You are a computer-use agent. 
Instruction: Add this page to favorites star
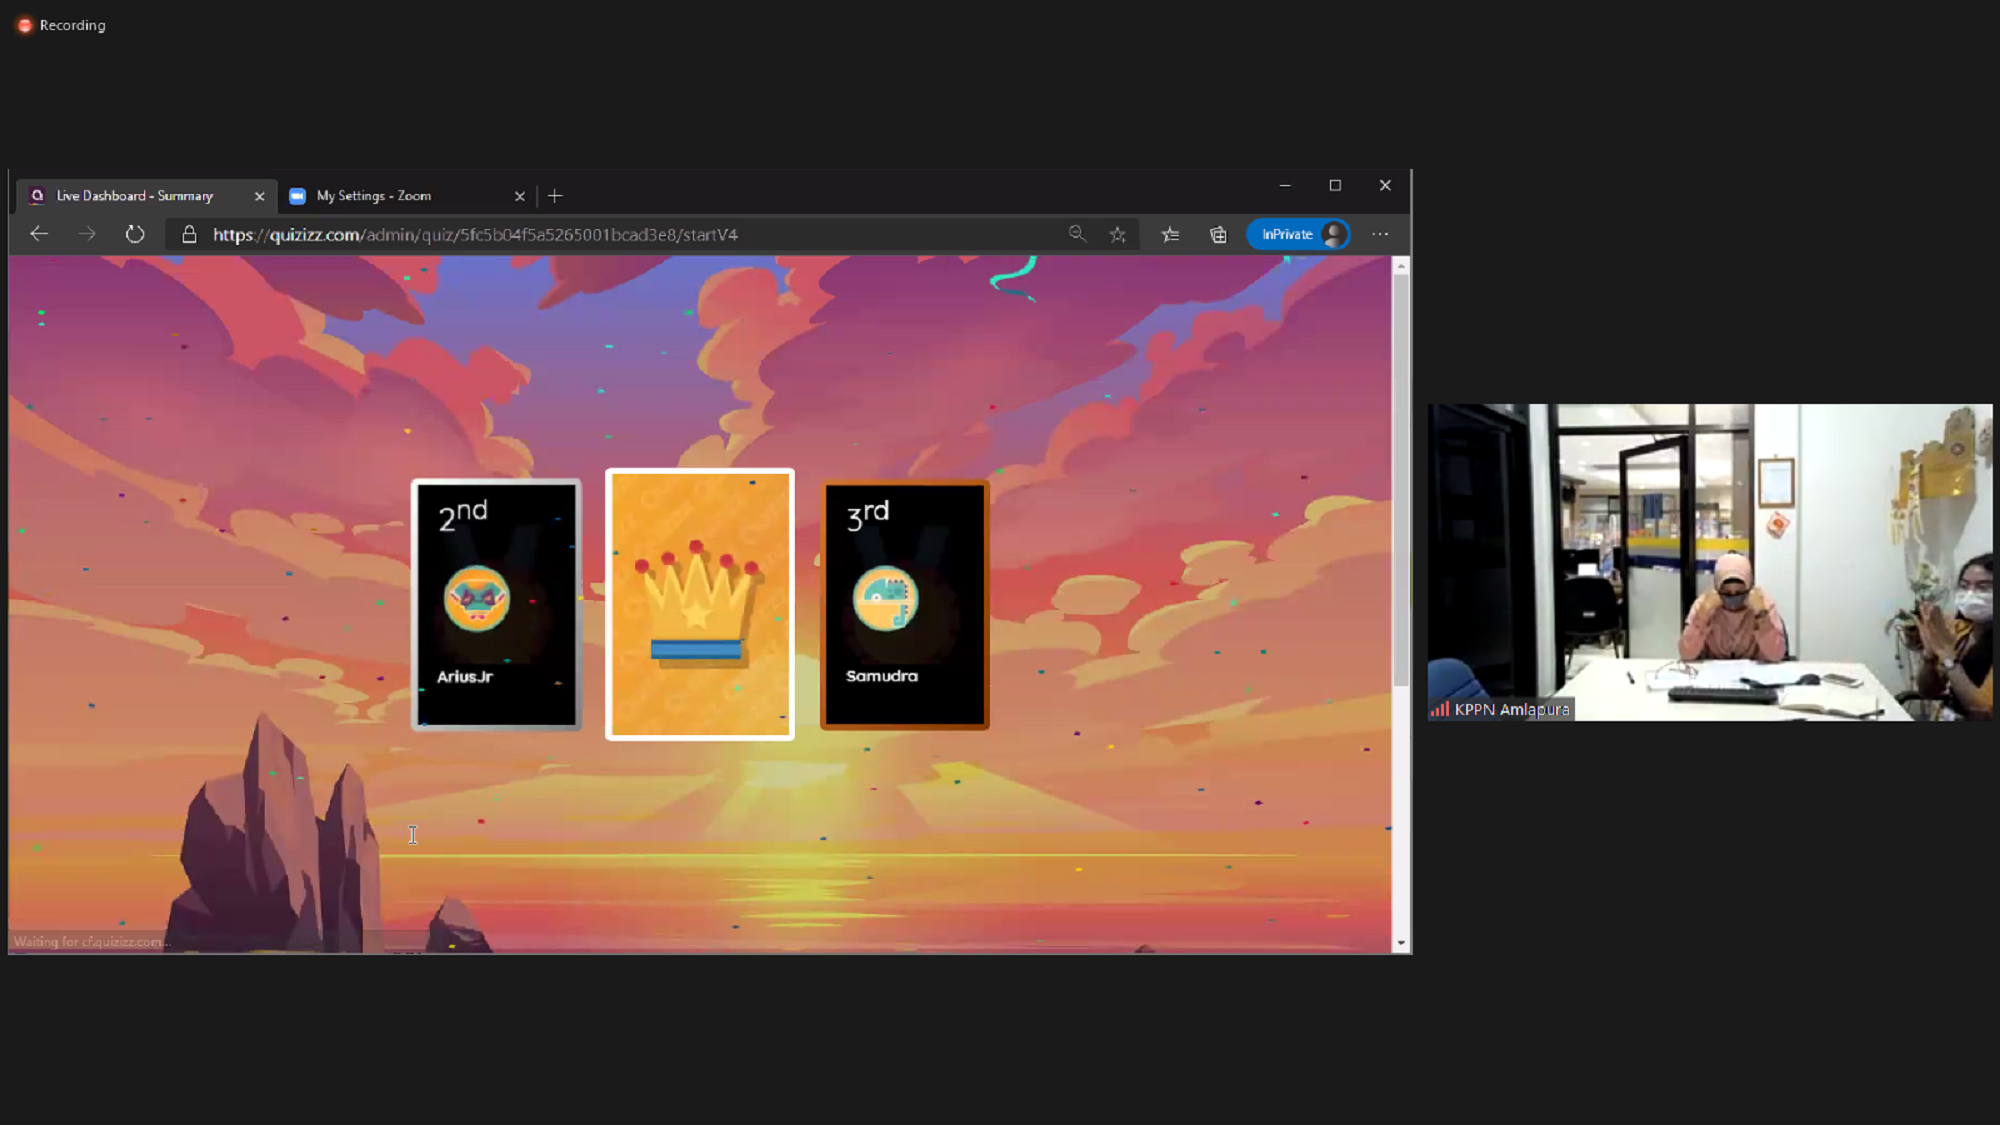pos(1118,234)
